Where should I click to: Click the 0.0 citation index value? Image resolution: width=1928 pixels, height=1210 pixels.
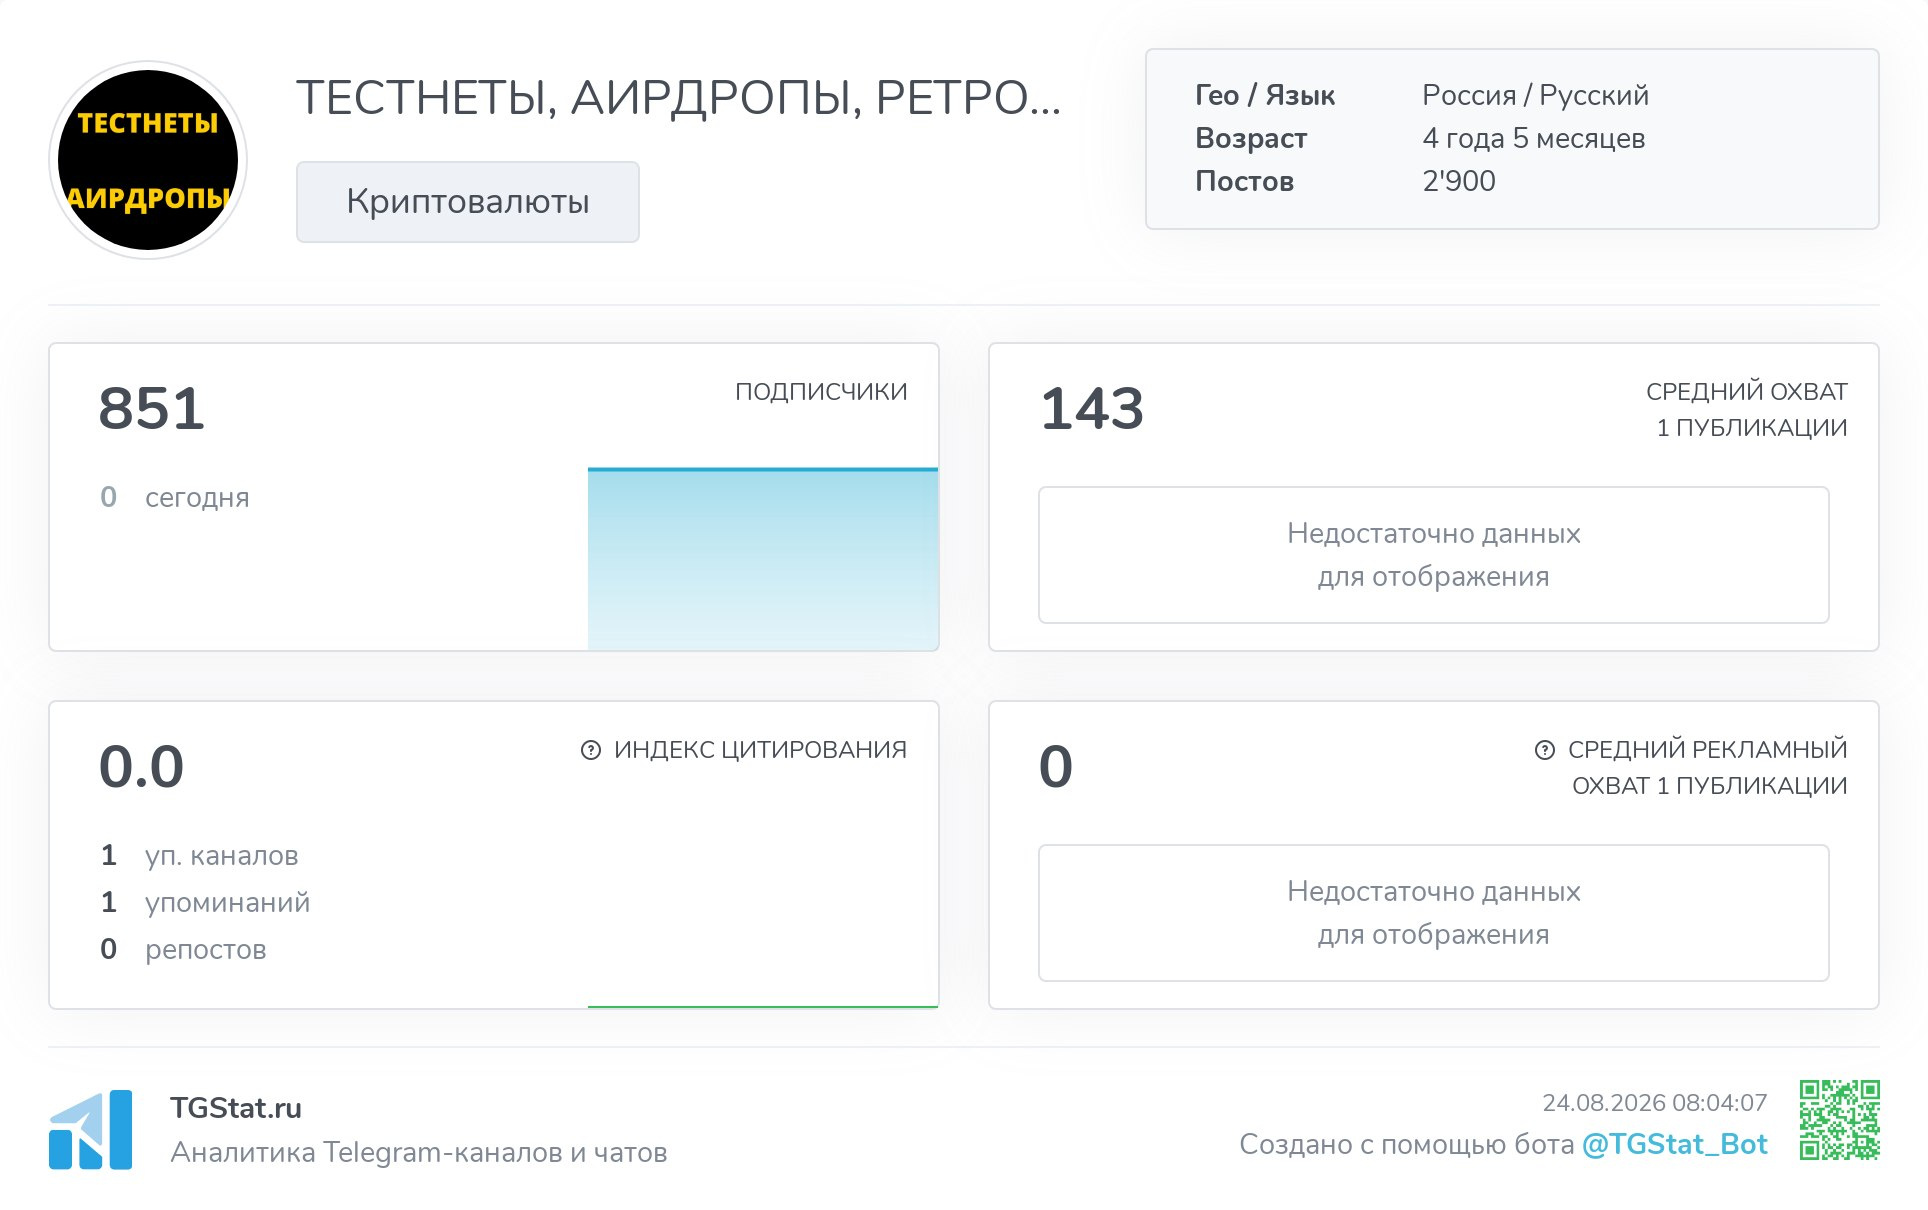(142, 767)
